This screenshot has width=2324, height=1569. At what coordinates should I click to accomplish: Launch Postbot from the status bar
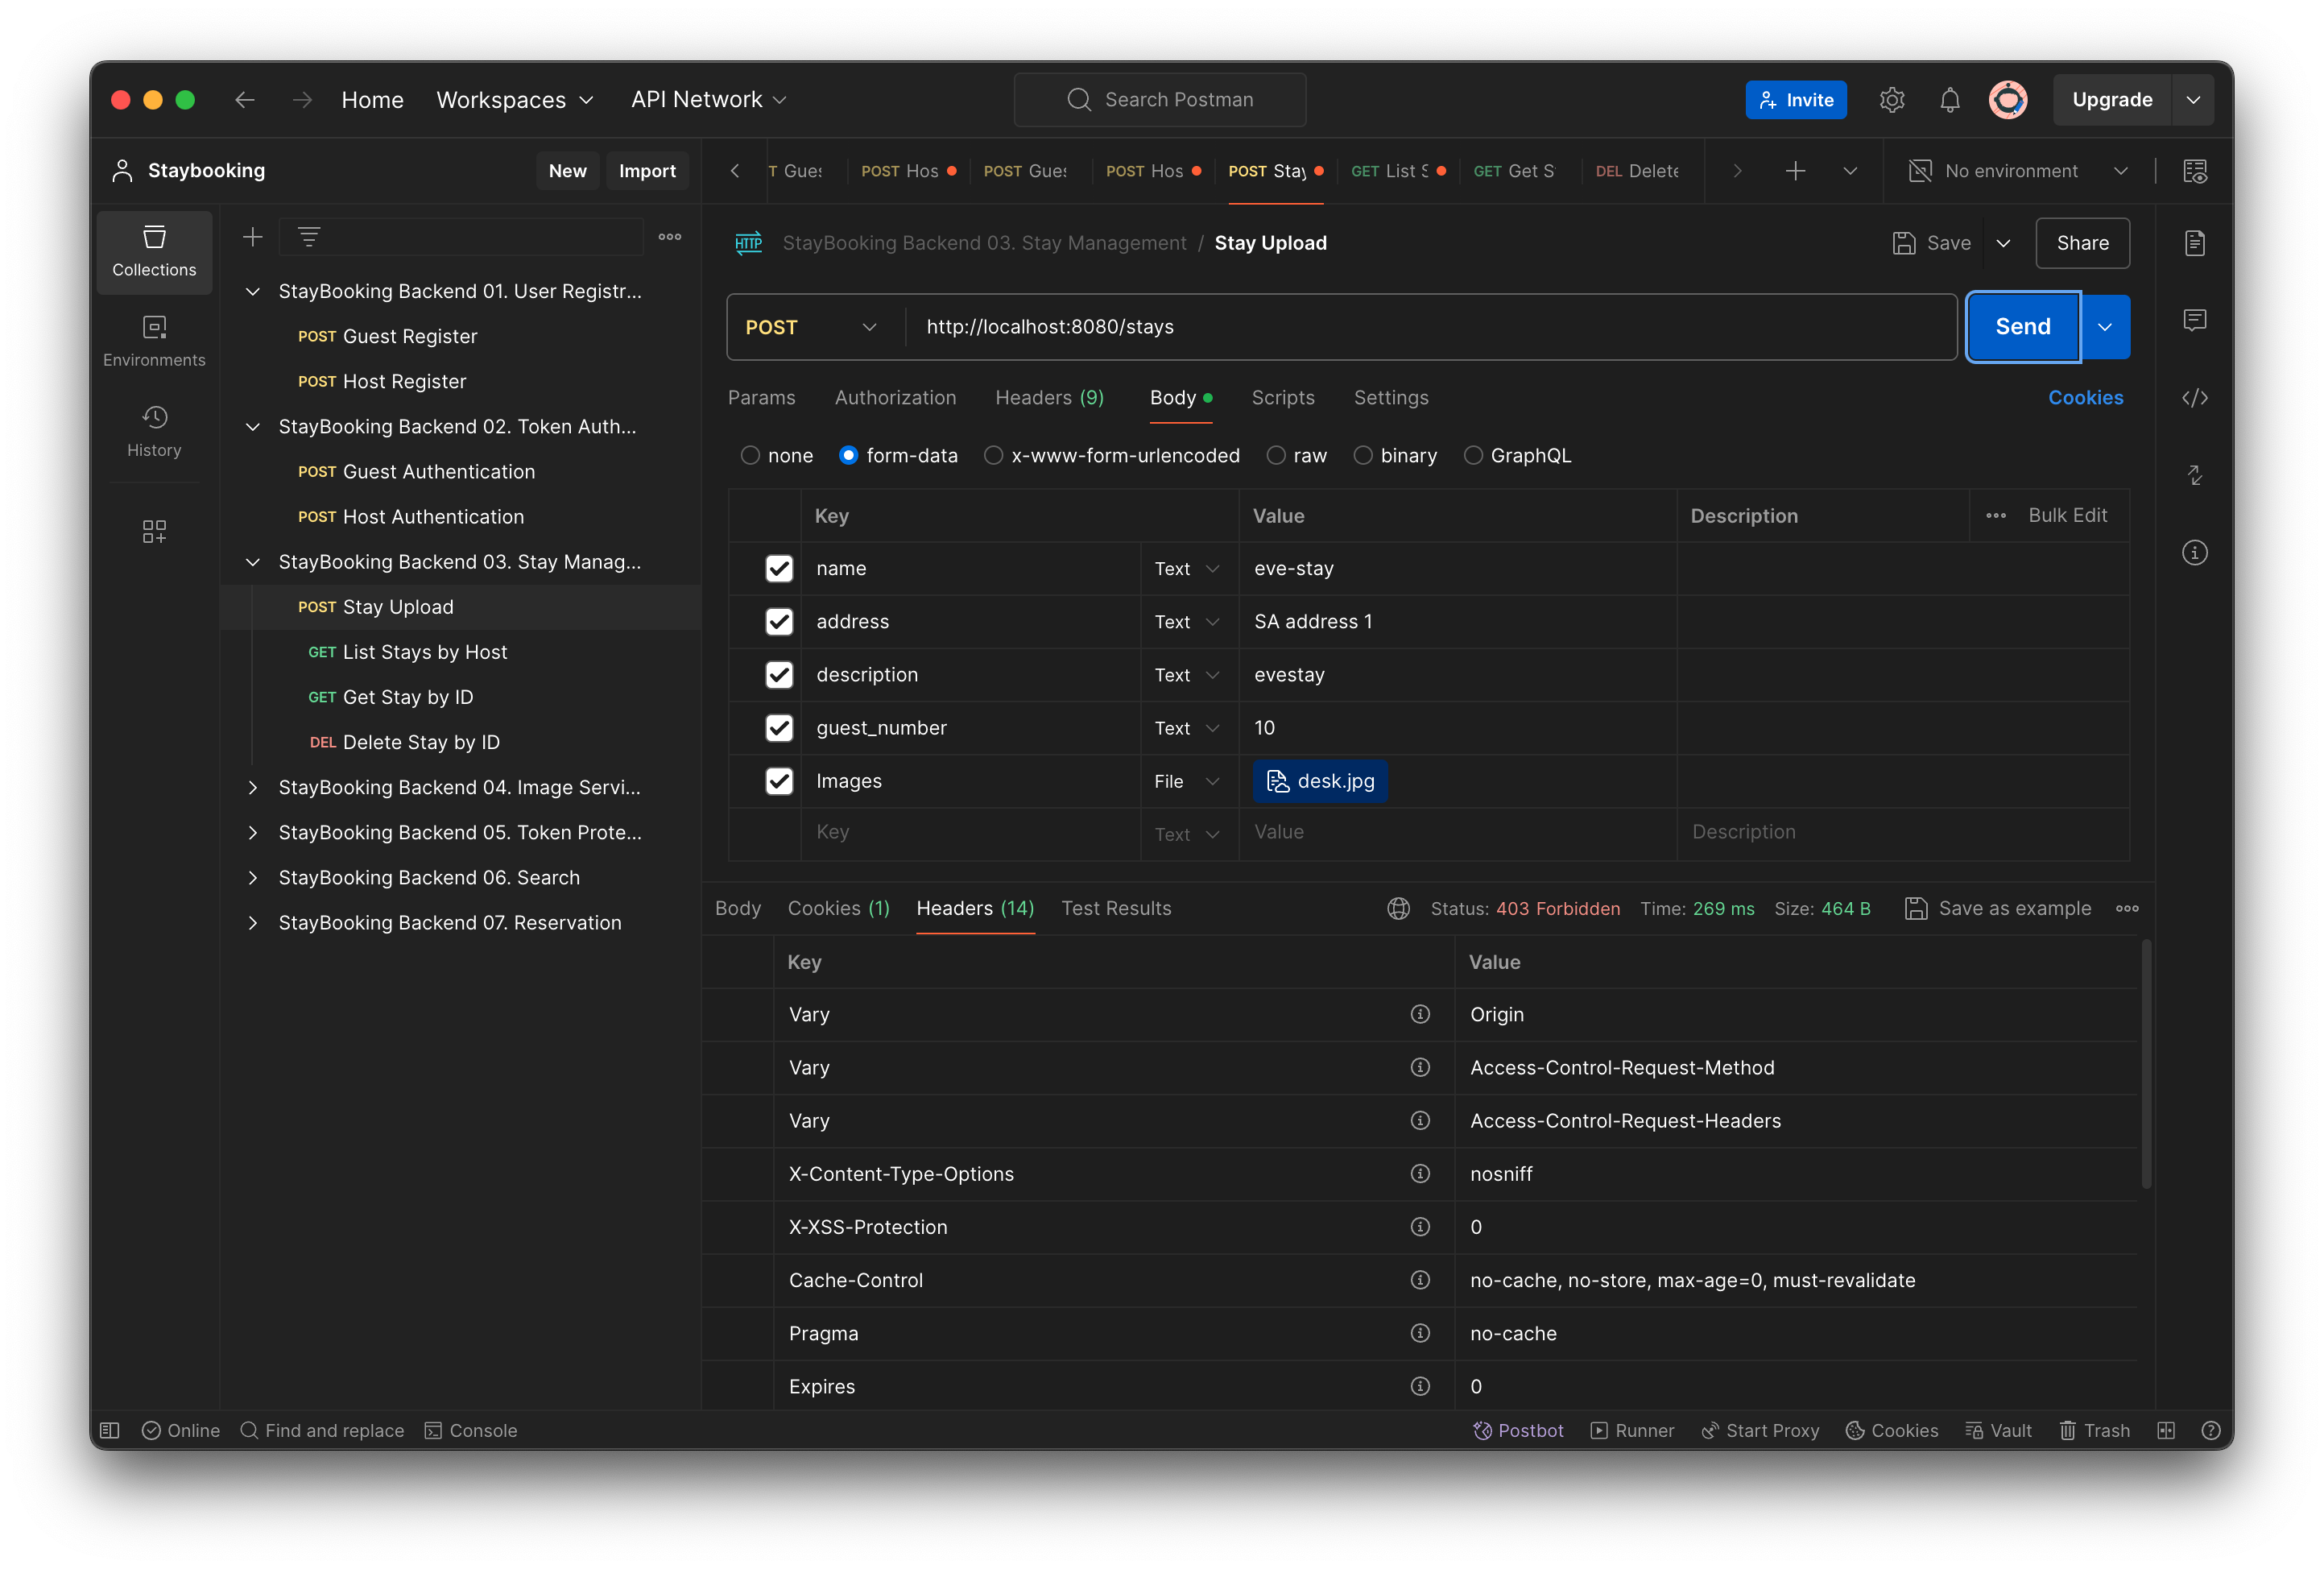click(x=1518, y=1430)
